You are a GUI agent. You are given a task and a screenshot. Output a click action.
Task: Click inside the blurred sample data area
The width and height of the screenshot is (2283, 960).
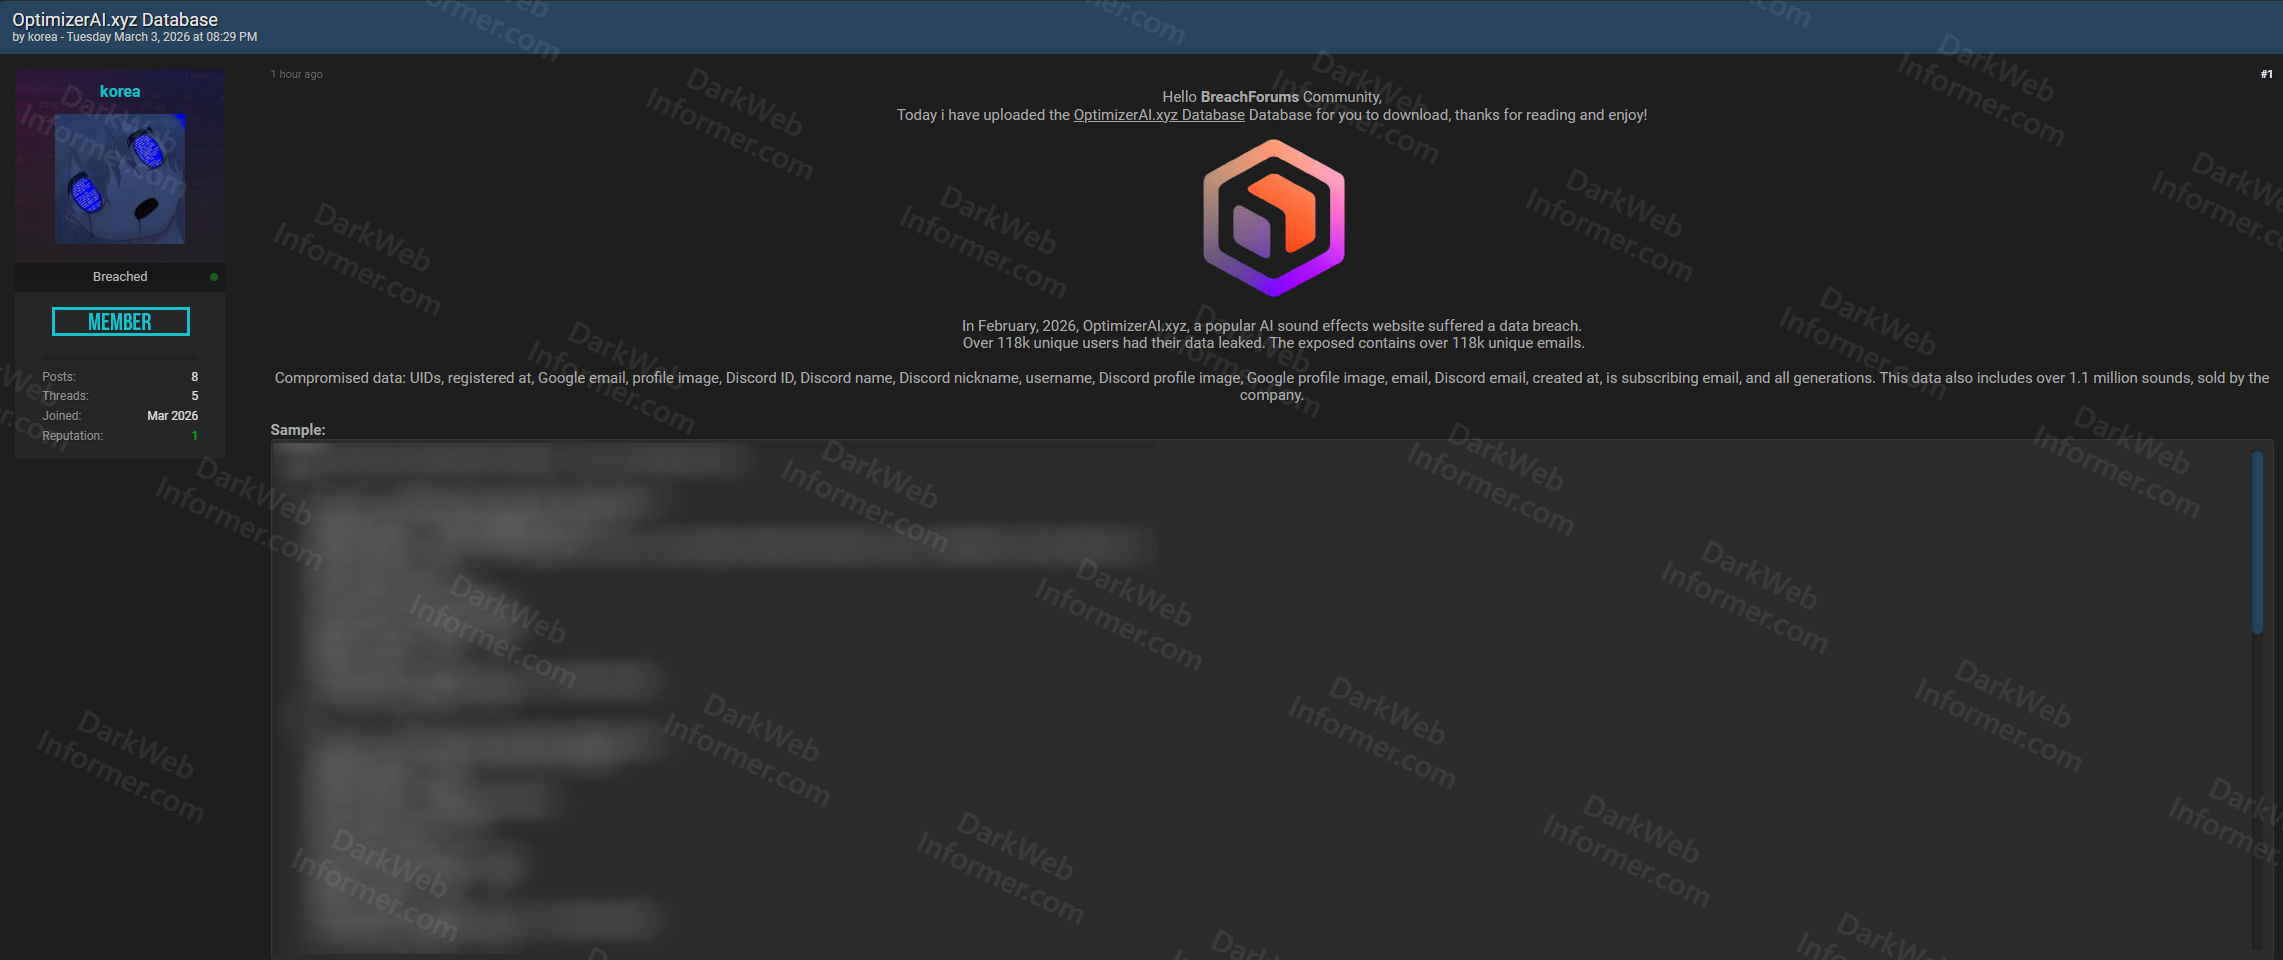(700, 650)
